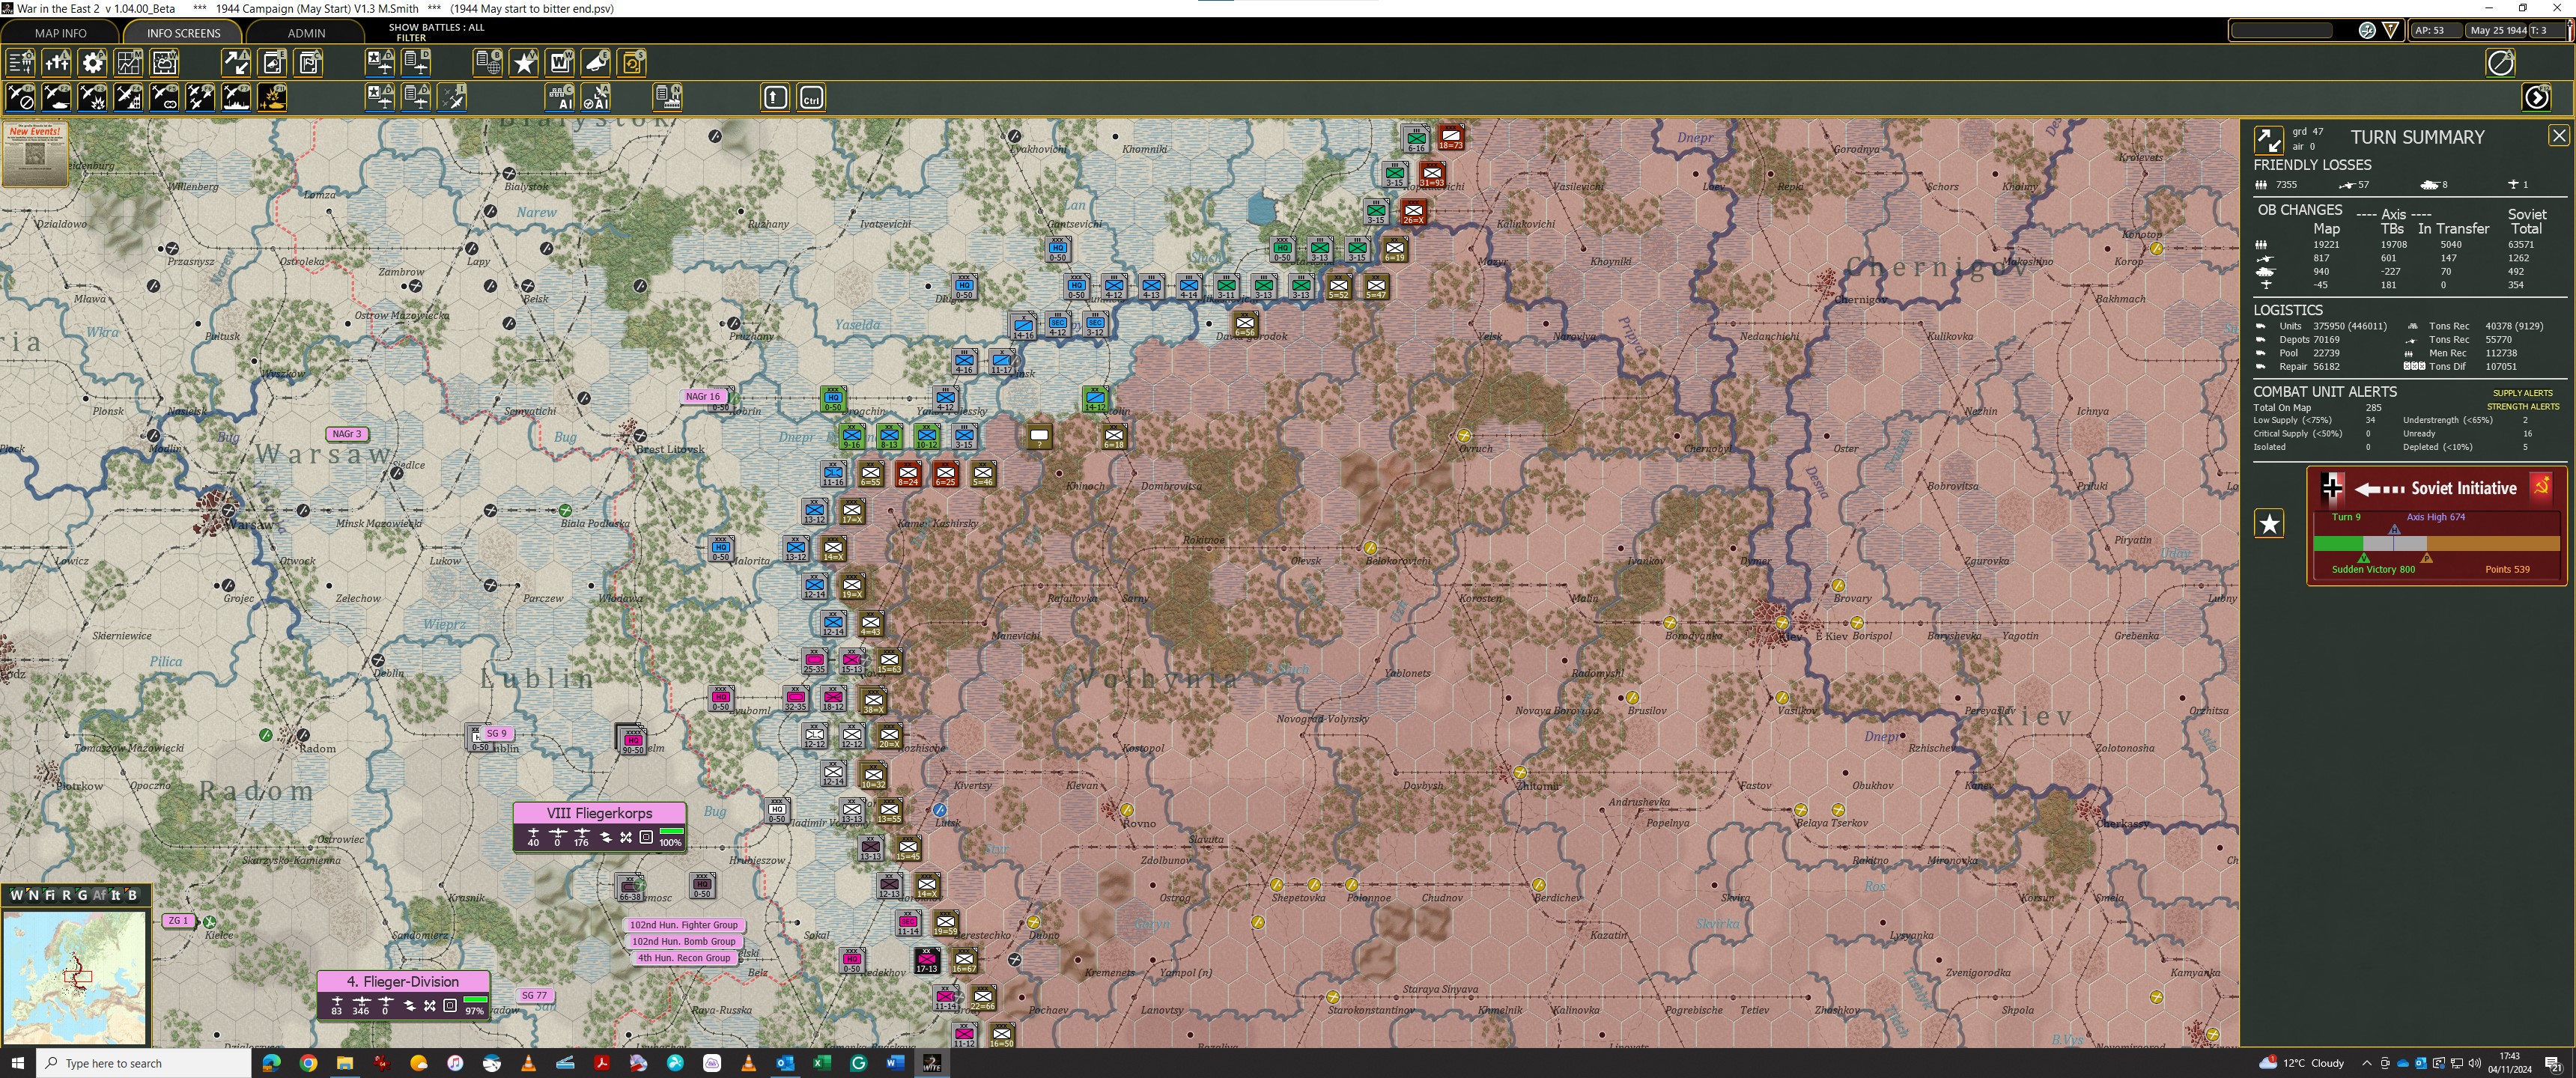2576x1078 pixels.
Task: Click the SUPPLY ALERTS link
Action: 2522,393
